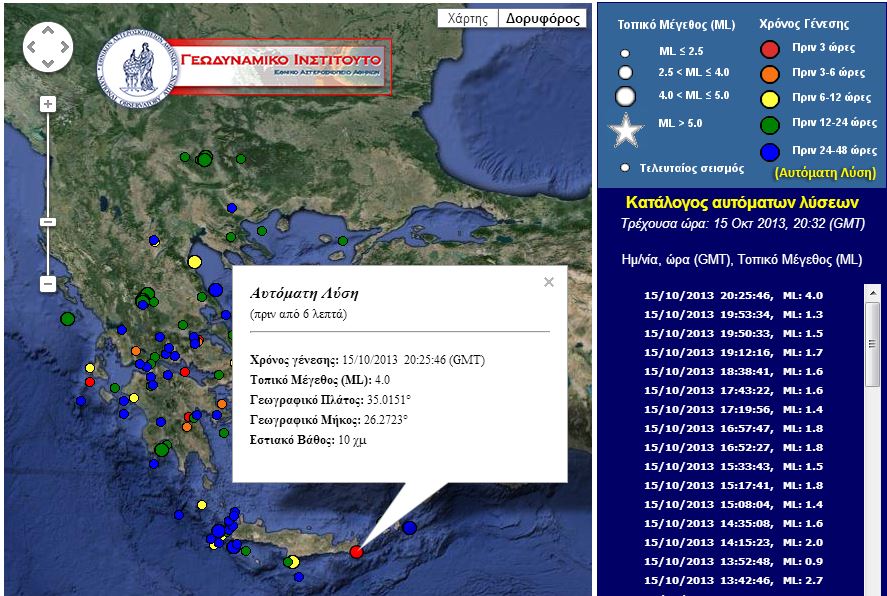
Task: Pan the map up with the arrow
Action: pos(48,31)
